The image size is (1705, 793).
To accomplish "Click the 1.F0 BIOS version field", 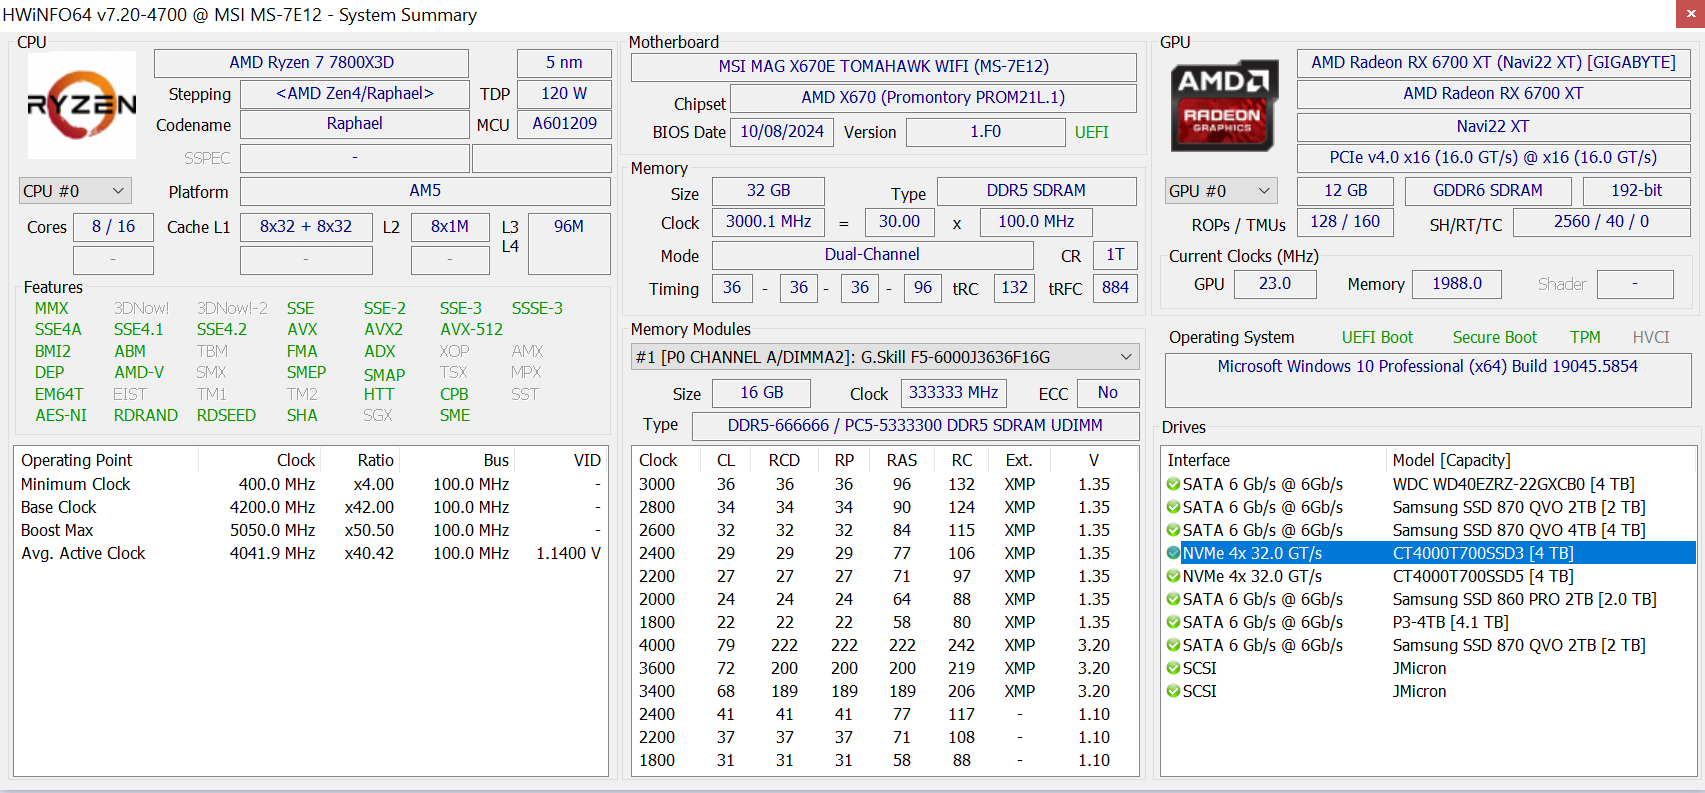I will (x=985, y=132).
